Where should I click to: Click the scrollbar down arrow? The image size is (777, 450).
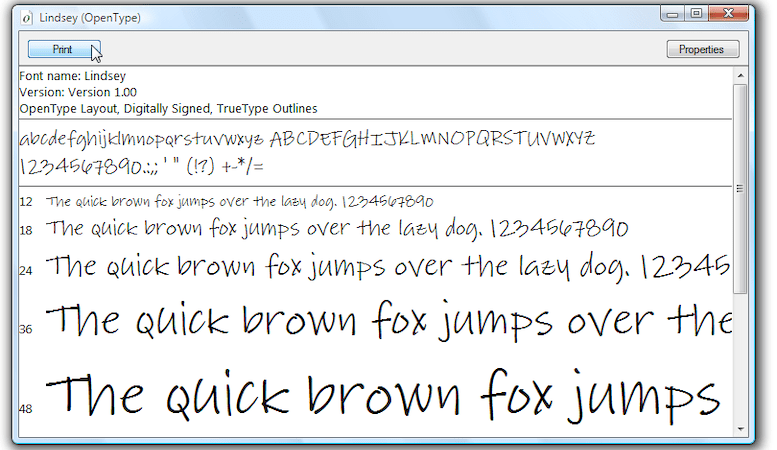tap(740, 429)
